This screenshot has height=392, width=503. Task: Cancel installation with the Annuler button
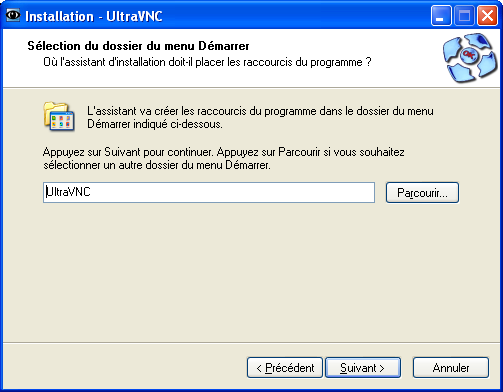point(451,368)
